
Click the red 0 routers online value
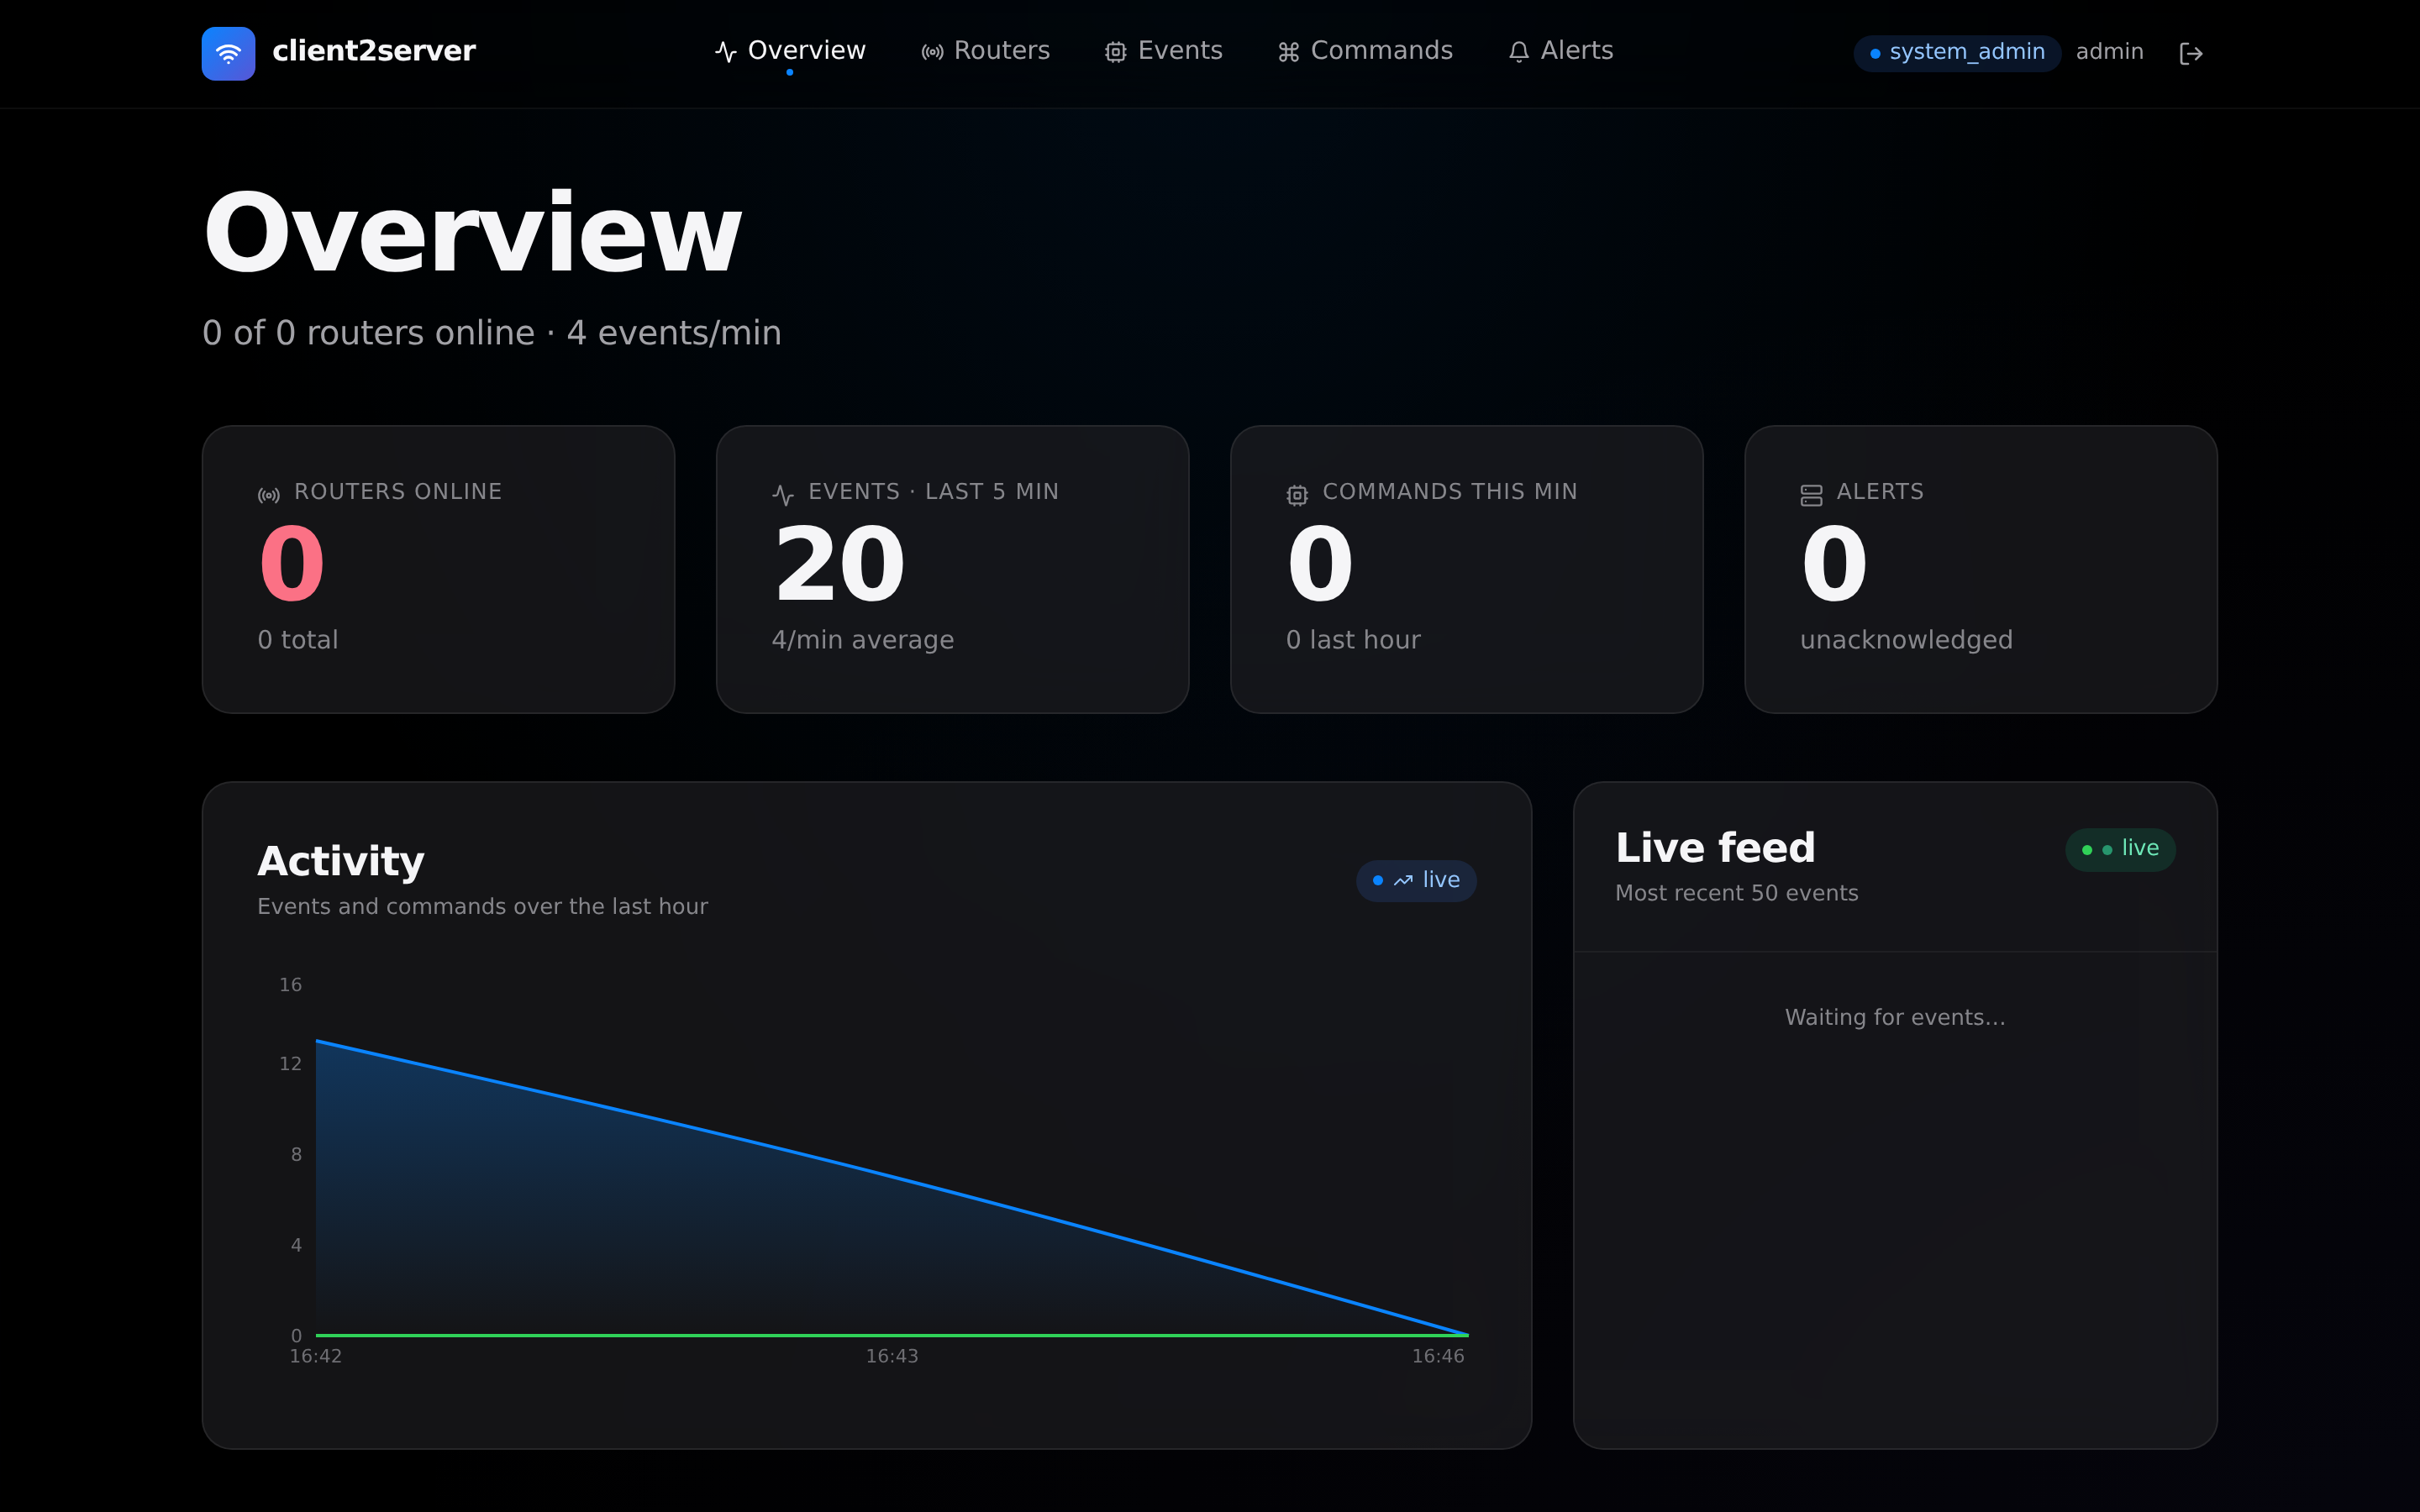(x=292, y=565)
